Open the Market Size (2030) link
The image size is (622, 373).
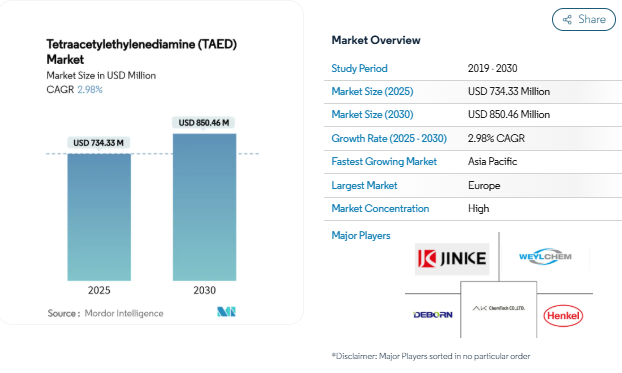tap(372, 114)
